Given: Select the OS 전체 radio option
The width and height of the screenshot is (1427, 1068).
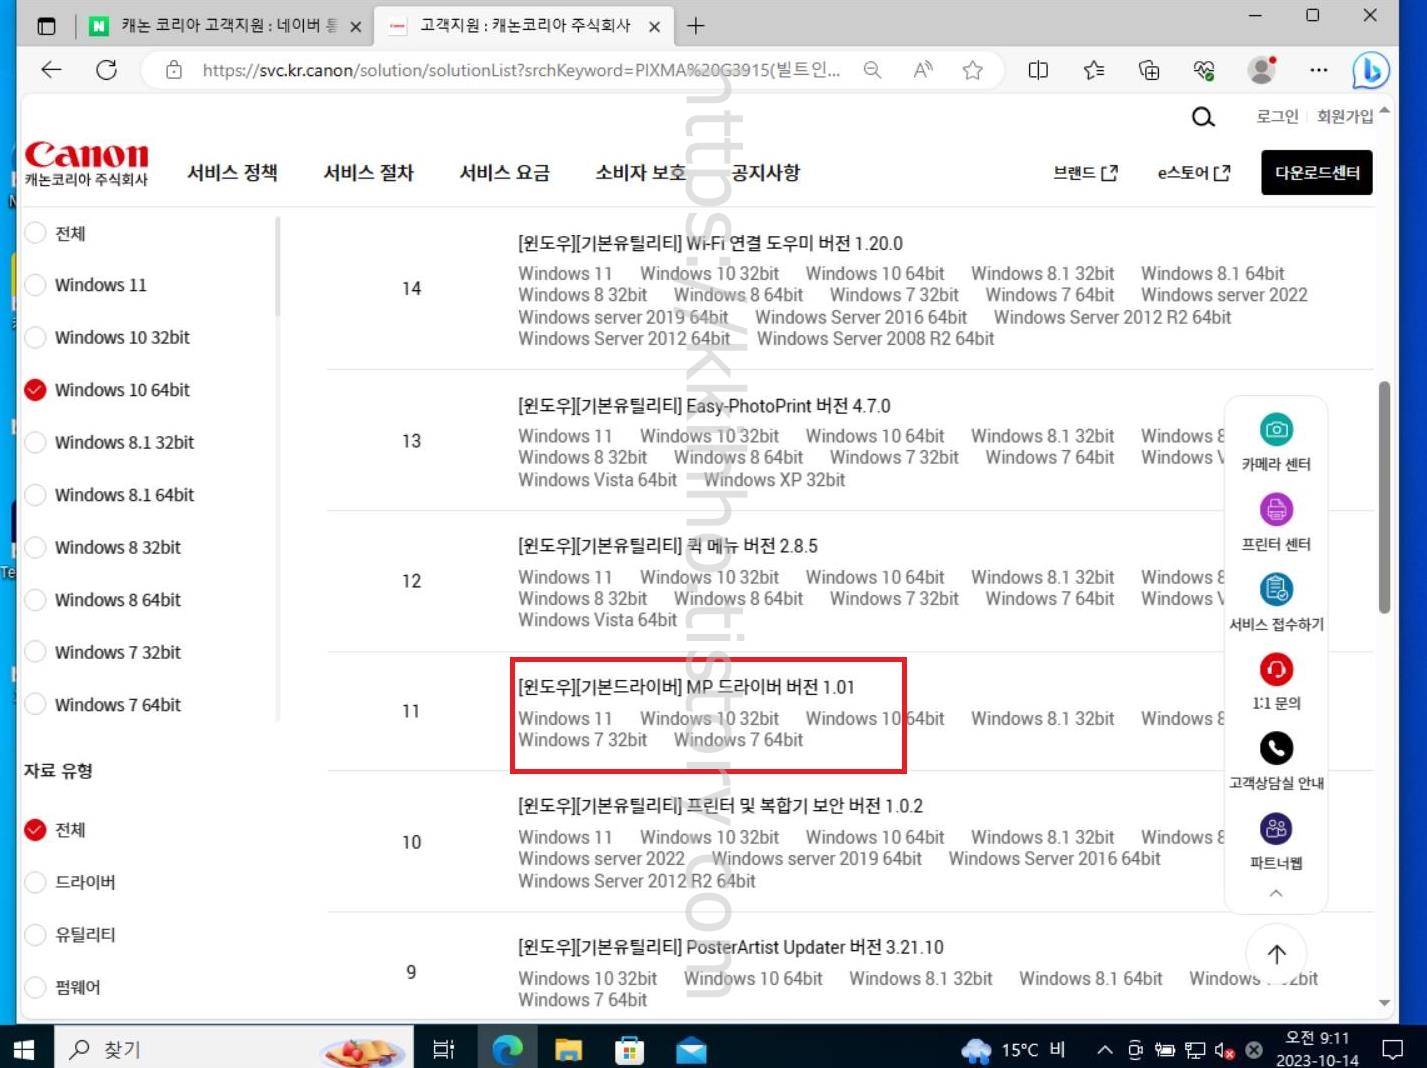Looking at the screenshot, I should [35, 233].
